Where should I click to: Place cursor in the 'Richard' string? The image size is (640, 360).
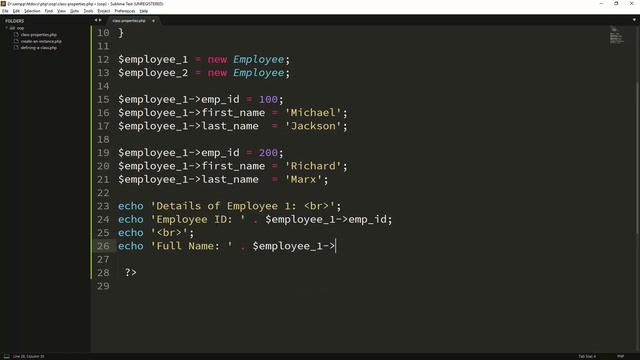313,166
